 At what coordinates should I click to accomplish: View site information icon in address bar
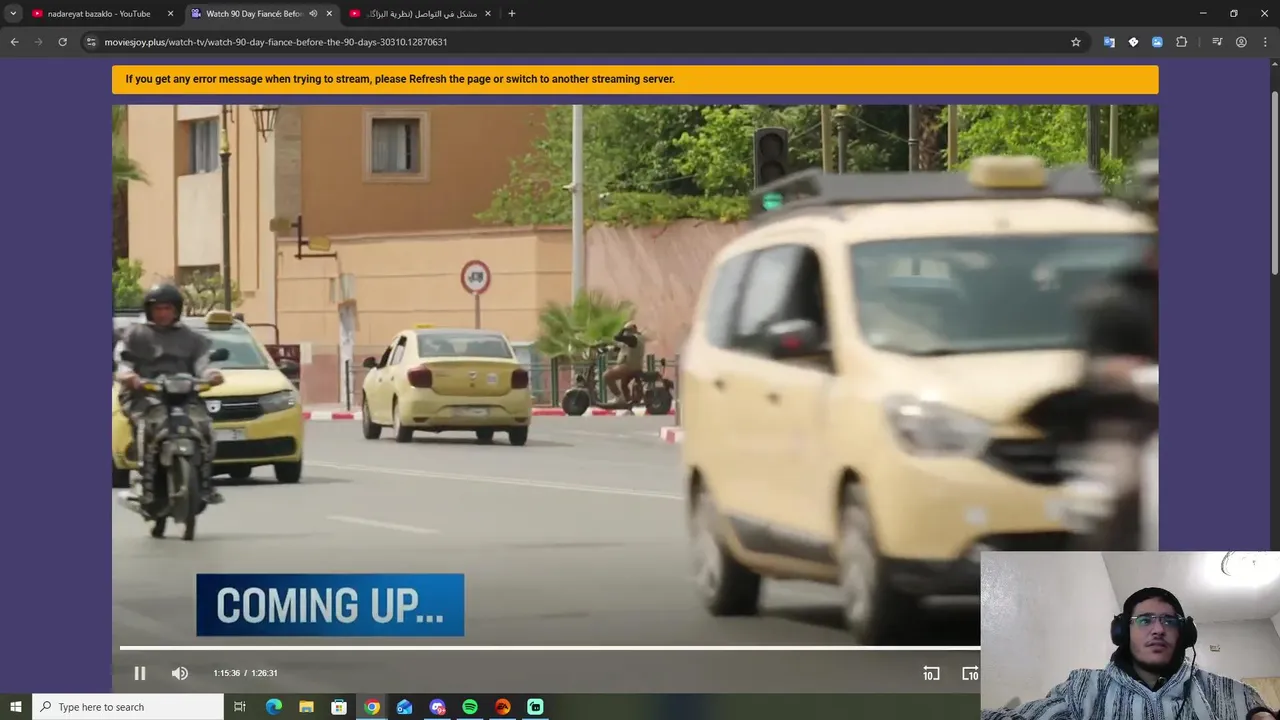point(91,42)
